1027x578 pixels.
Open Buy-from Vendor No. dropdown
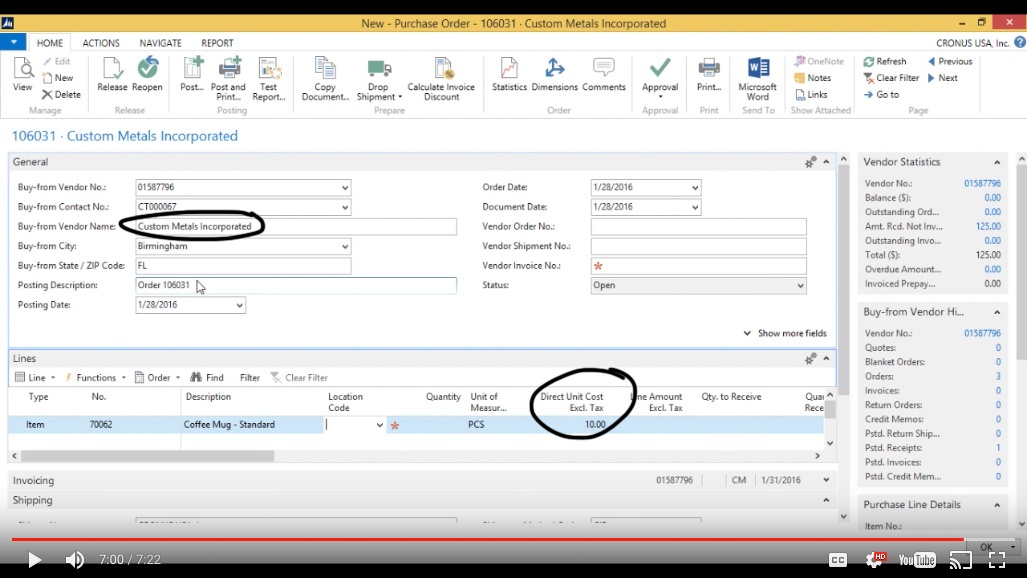pos(345,187)
